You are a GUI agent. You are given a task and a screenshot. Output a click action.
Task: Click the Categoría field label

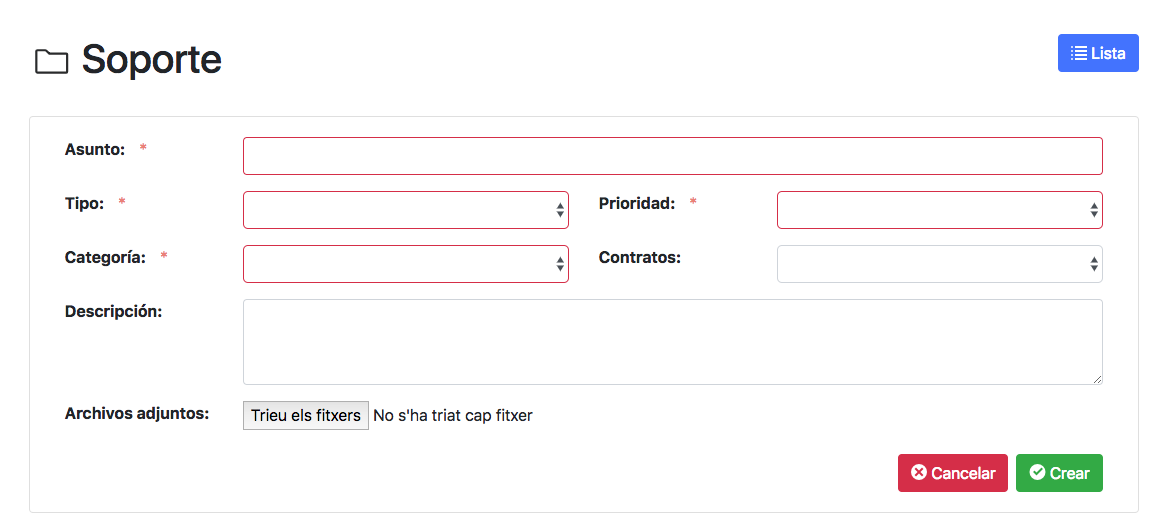[106, 257]
